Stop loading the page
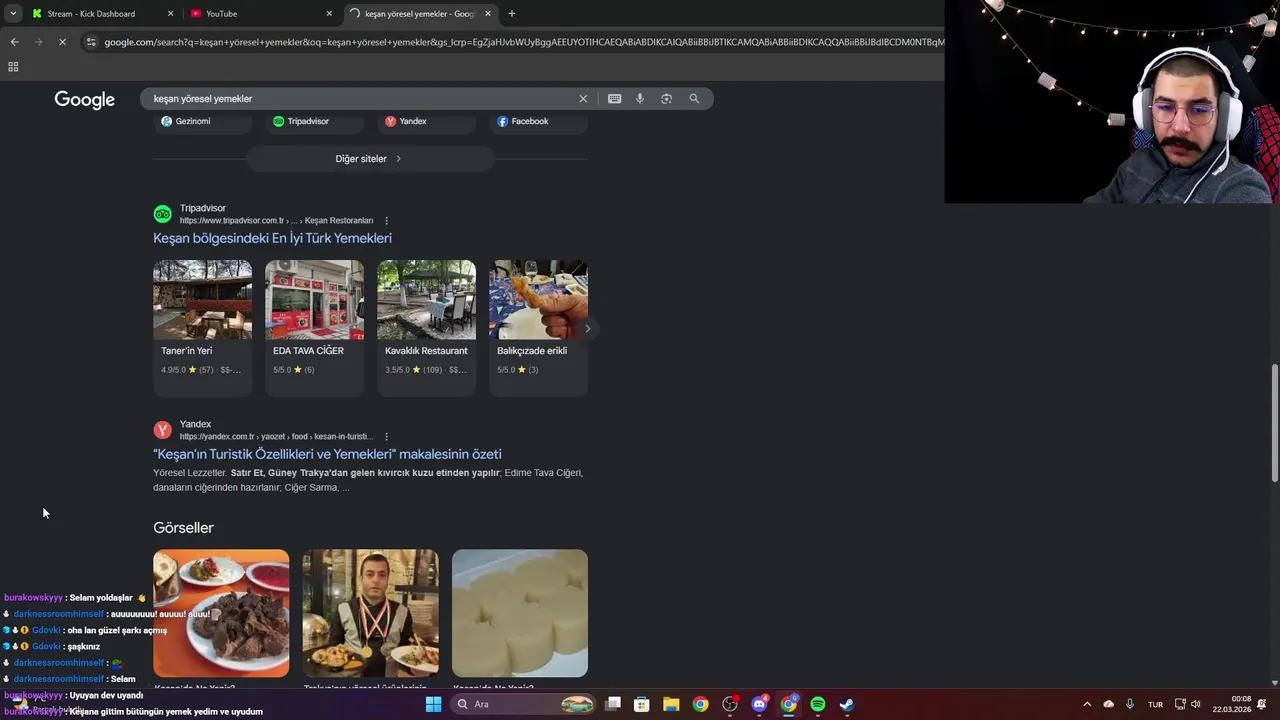 [62, 42]
